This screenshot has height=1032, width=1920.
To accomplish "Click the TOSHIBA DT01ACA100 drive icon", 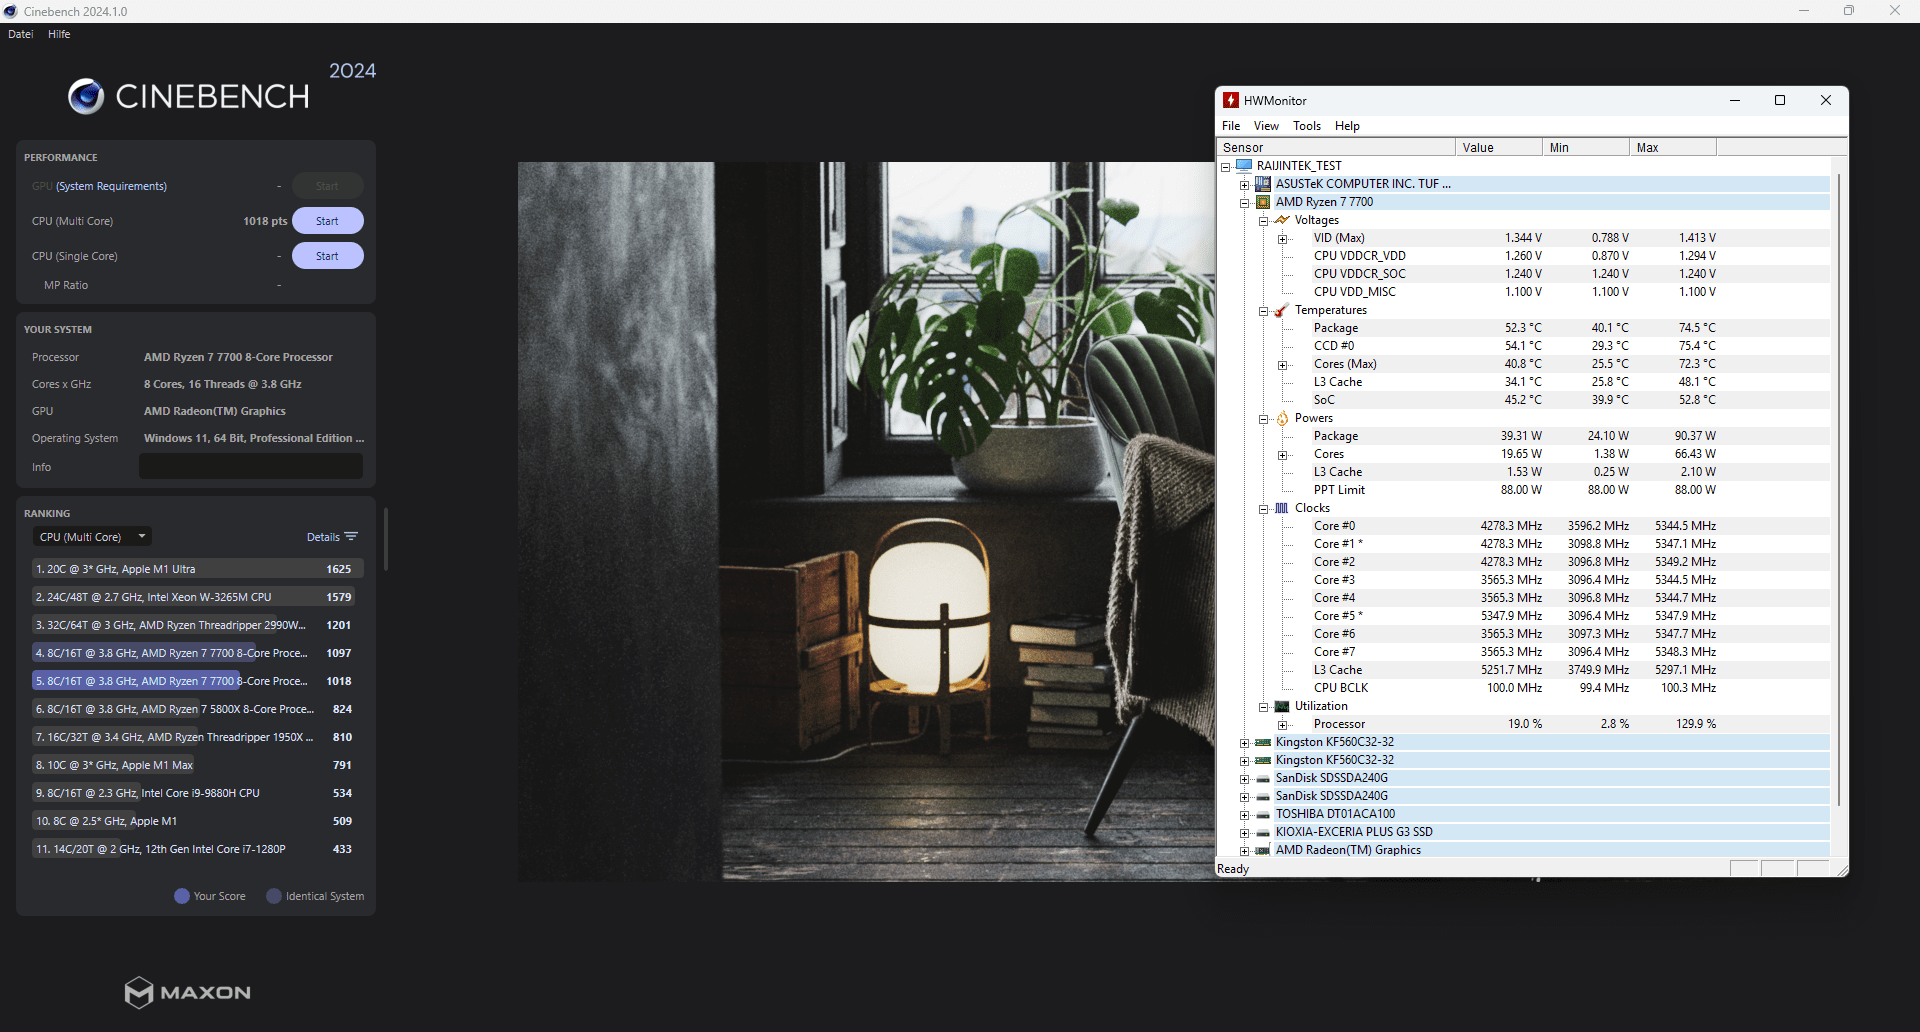I will pos(1263,814).
